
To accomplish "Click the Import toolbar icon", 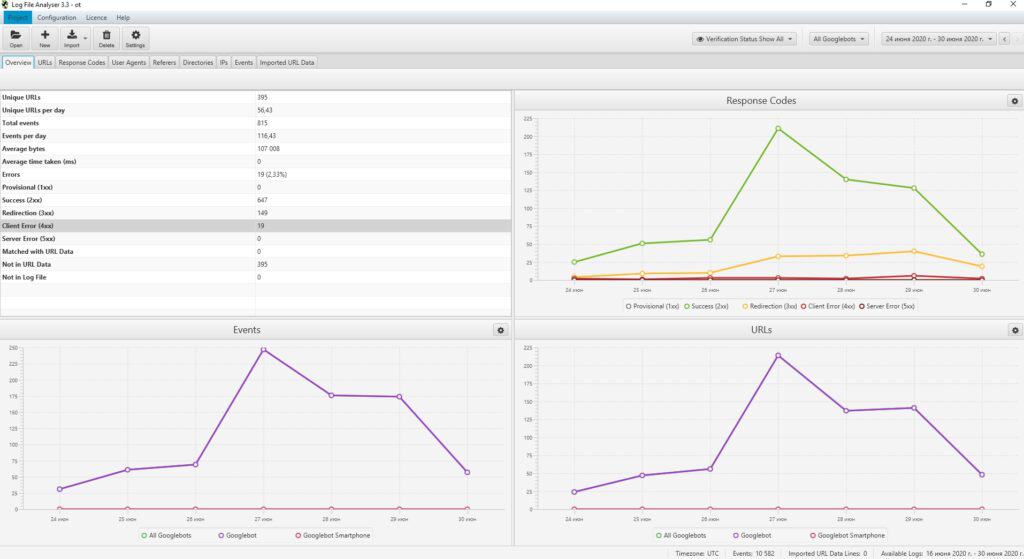I will (72, 39).
